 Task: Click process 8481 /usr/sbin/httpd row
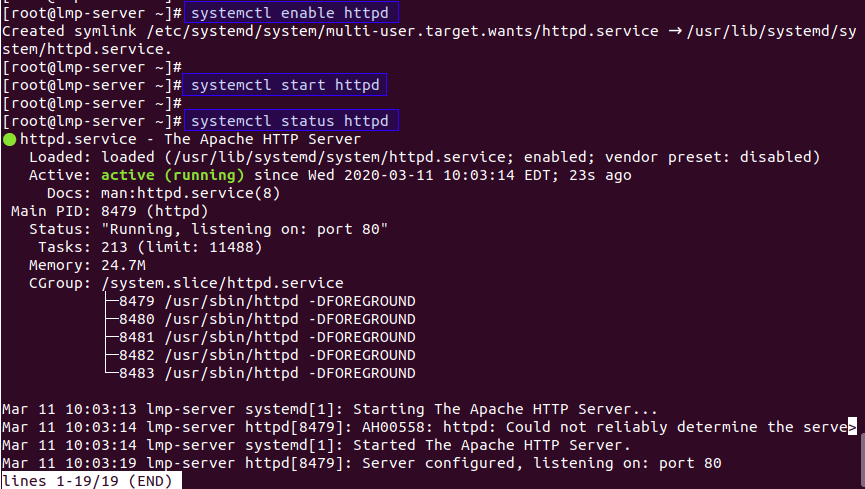pos(267,338)
